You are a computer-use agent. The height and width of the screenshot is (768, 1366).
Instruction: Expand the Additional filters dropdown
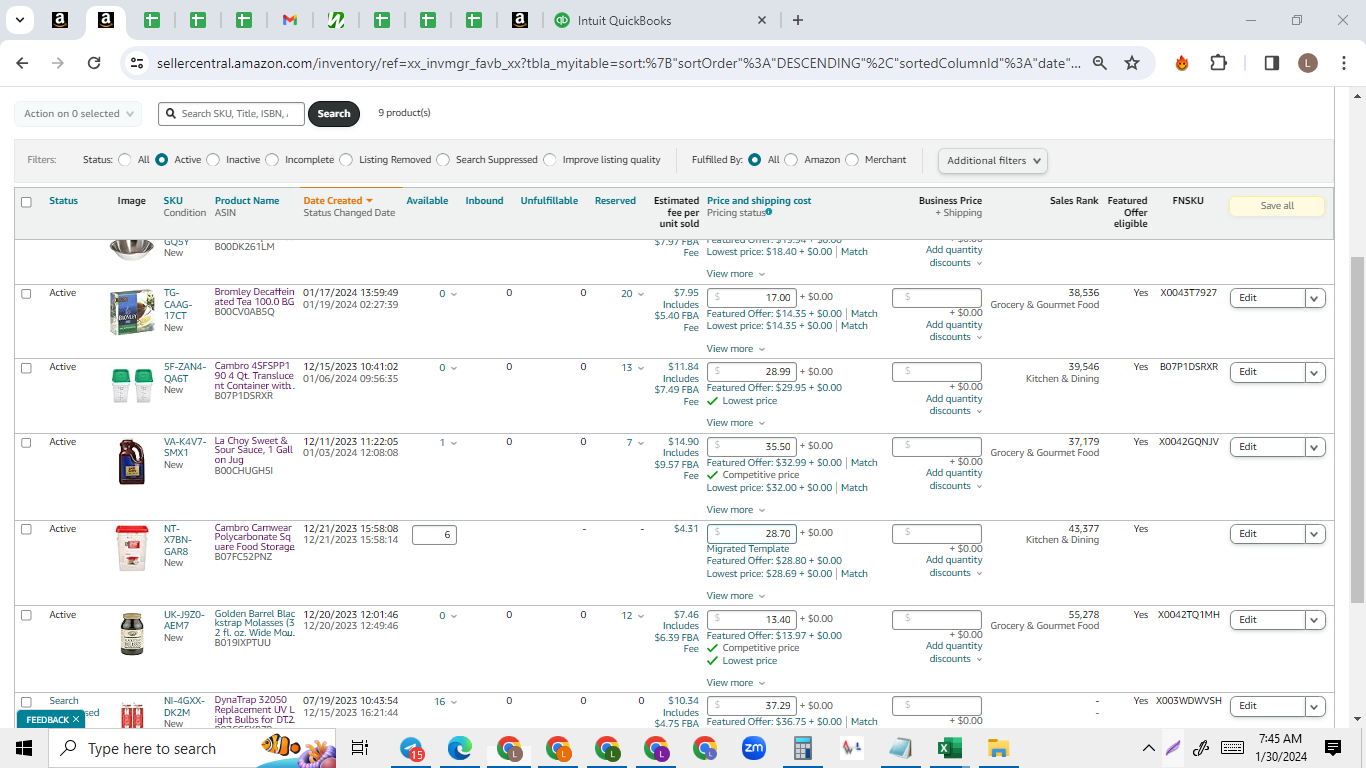[993, 160]
